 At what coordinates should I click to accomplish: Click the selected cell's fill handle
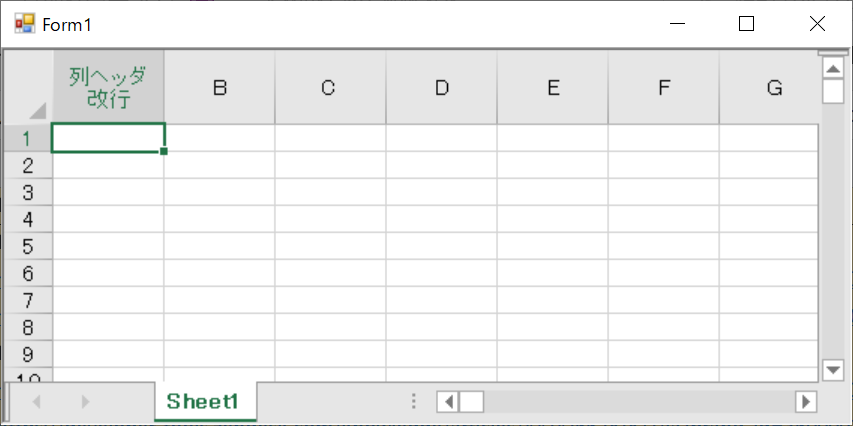[164, 151]
